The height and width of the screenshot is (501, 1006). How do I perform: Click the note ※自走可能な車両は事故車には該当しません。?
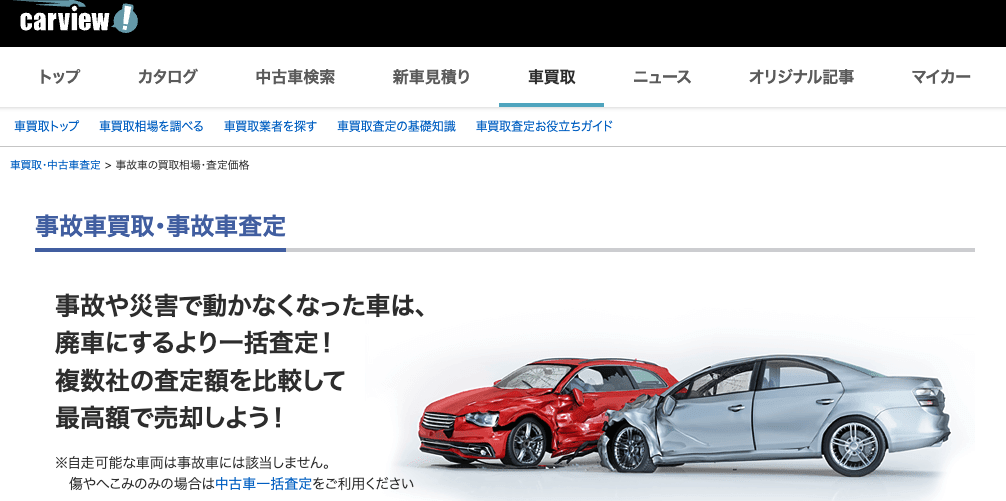click(194, 462)
